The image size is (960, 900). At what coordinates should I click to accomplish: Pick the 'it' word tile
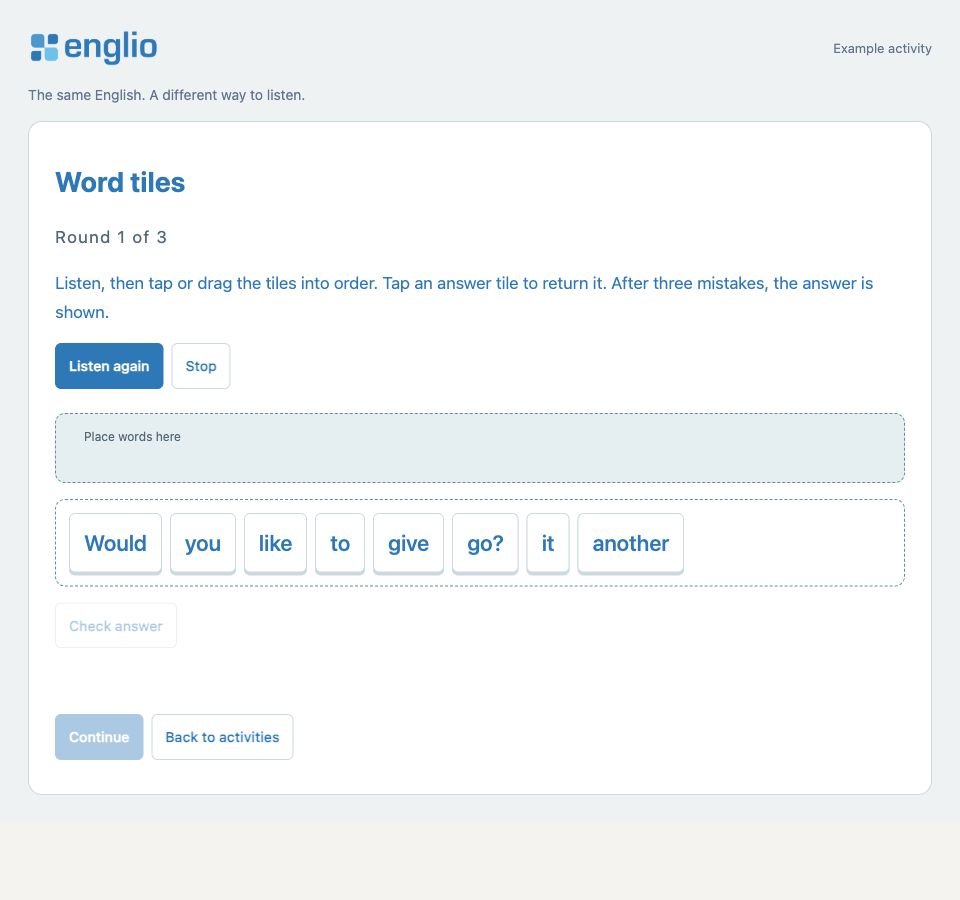pos(548,544)
